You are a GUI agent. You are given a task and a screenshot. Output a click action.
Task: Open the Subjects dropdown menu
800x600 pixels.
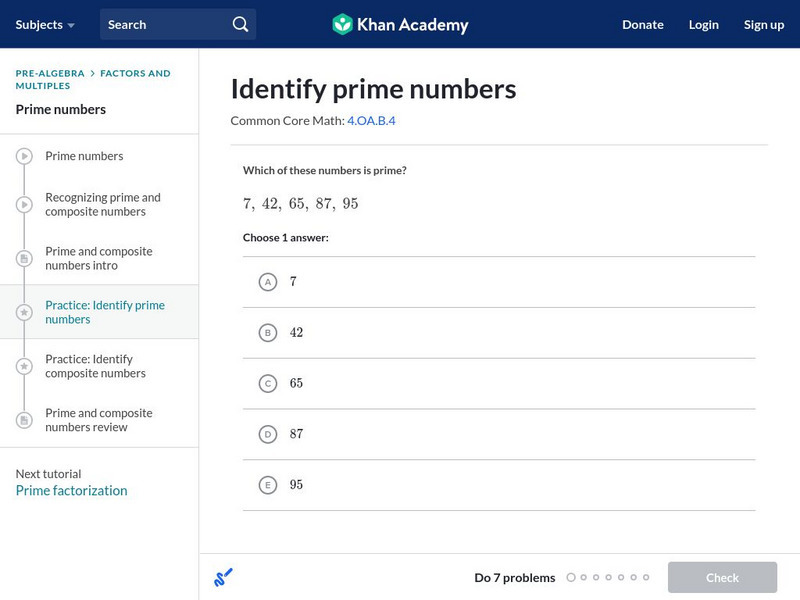[40, 24]
